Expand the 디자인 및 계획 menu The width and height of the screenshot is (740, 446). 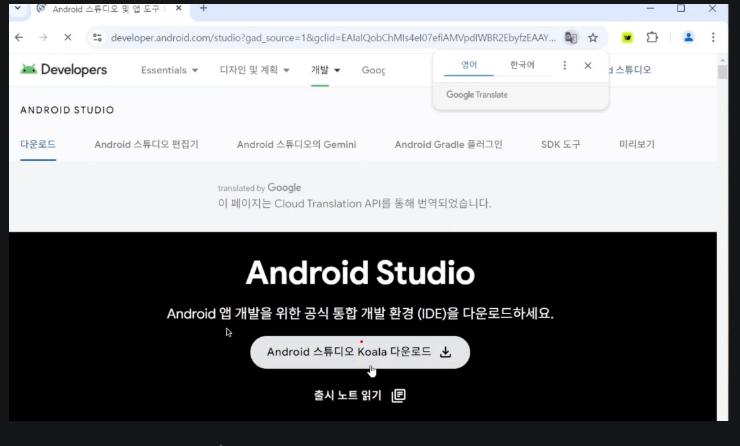click(254, 70)
